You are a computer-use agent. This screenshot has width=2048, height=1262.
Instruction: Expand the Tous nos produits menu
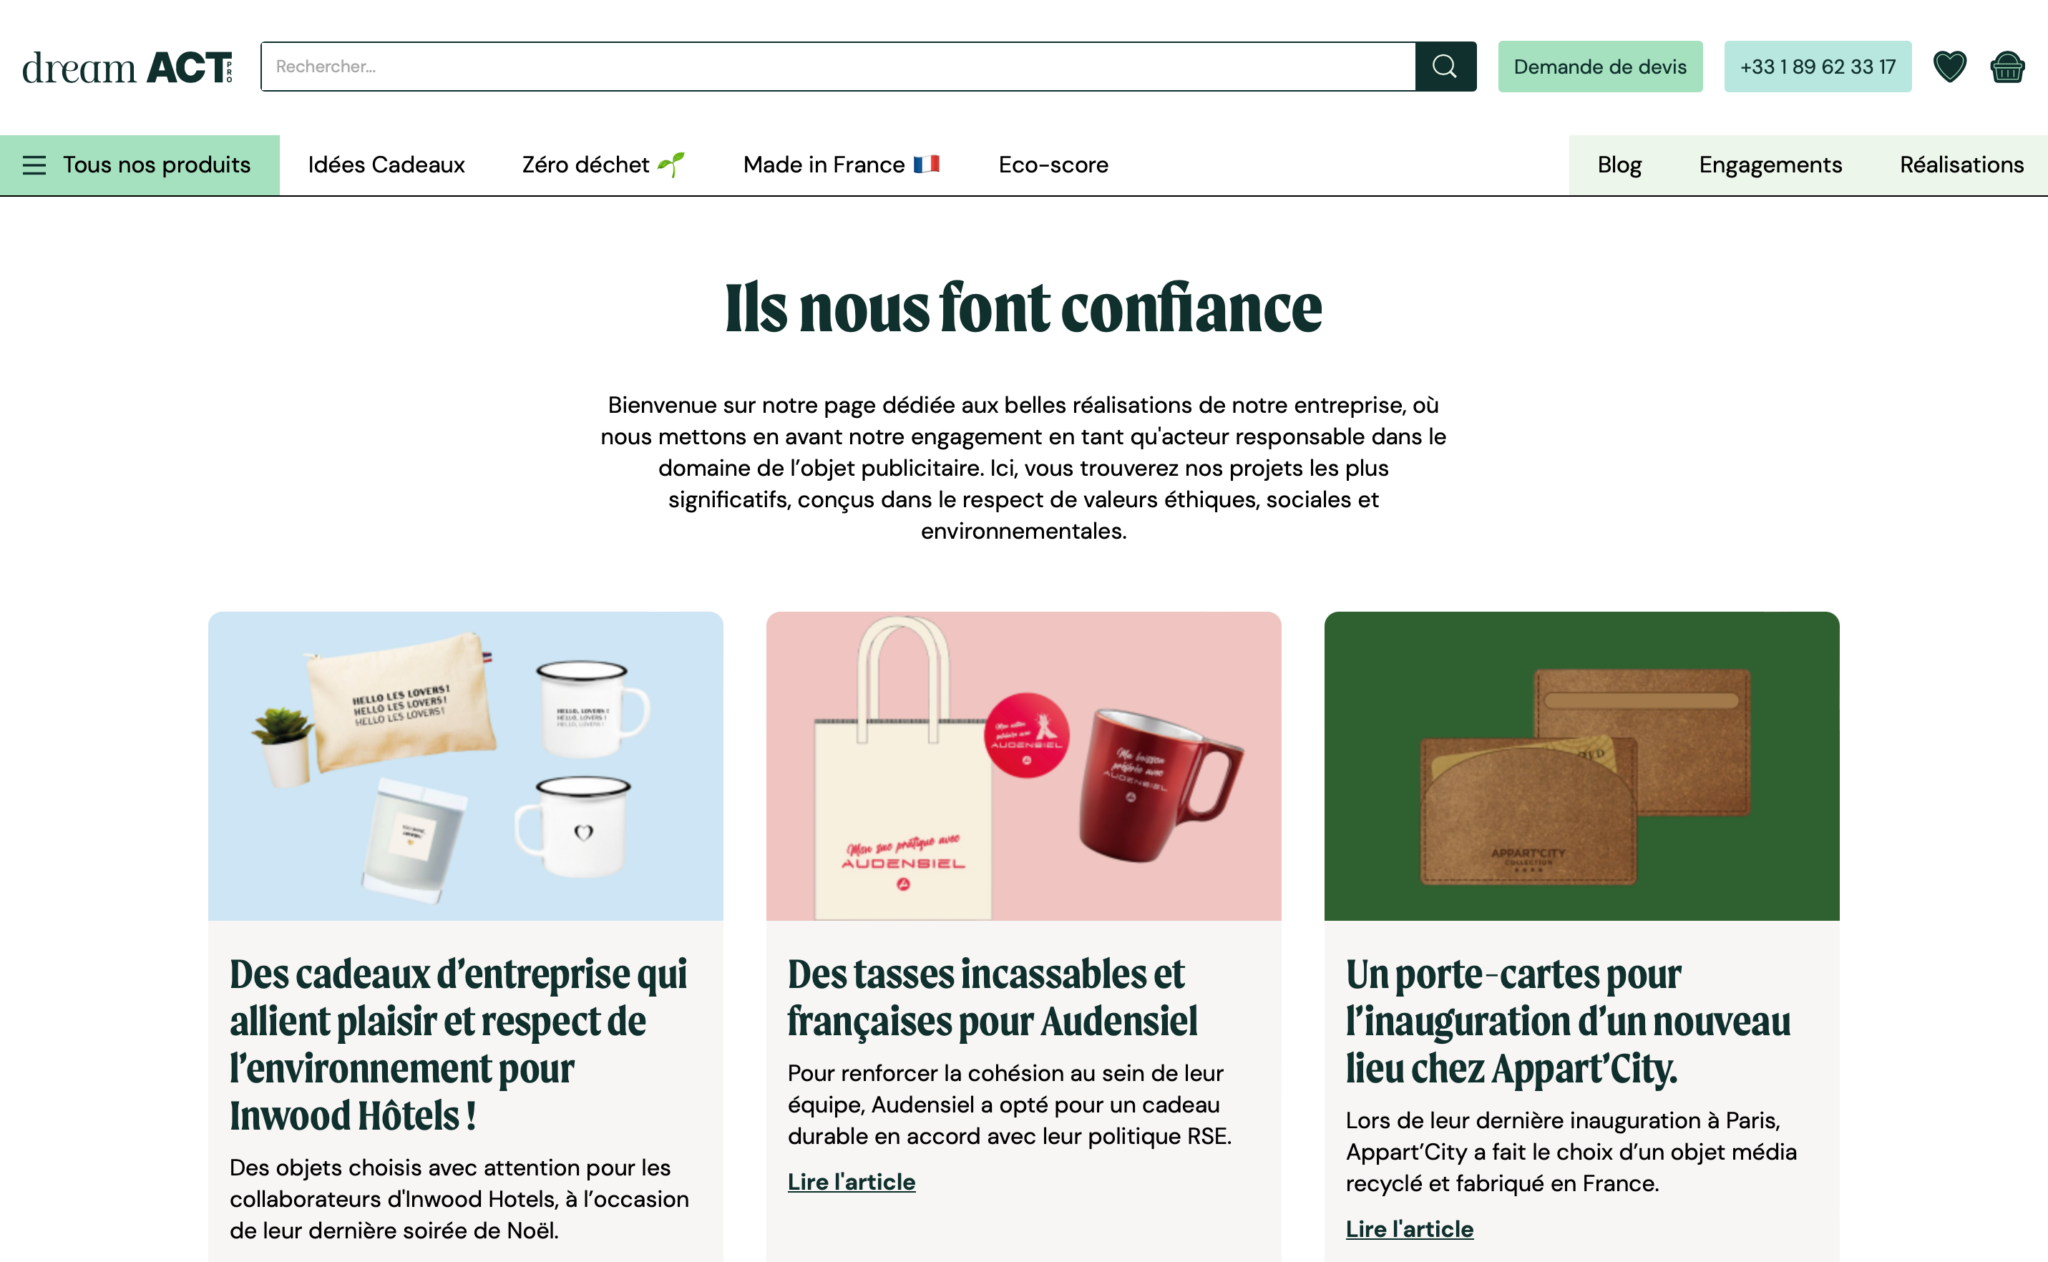coord(140,165)
